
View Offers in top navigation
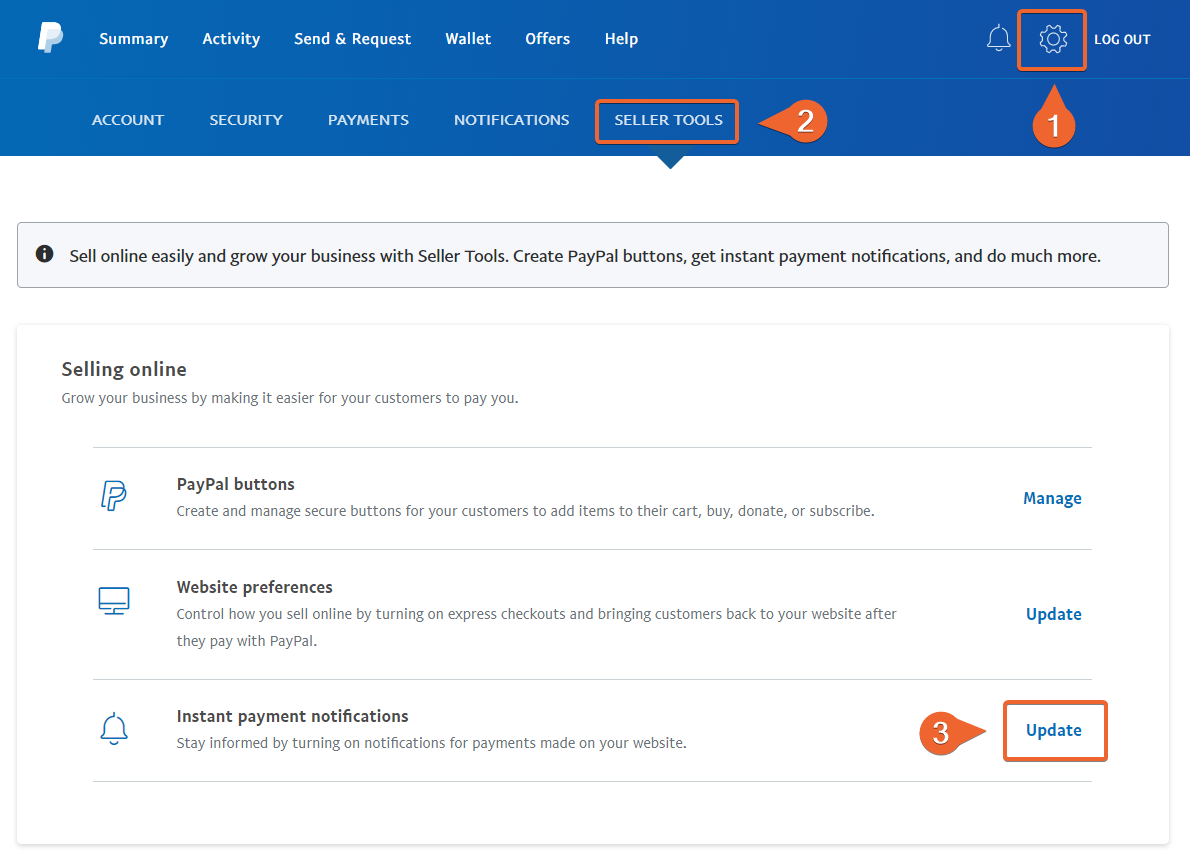547,39
